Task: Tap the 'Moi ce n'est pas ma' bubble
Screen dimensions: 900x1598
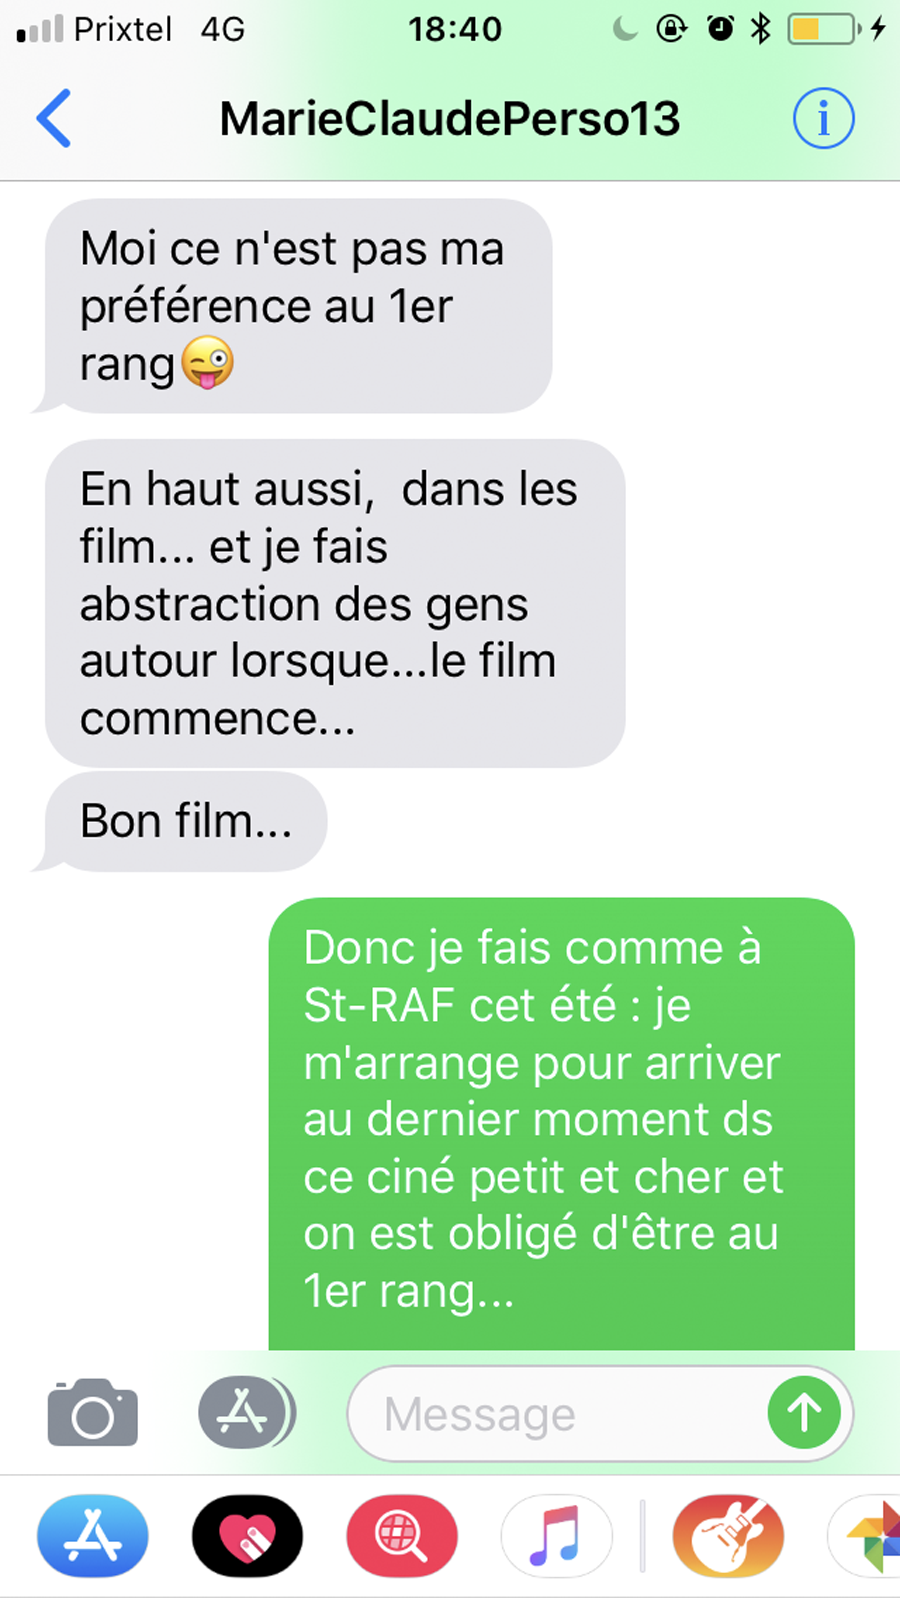Action: (x=298, y=306)
